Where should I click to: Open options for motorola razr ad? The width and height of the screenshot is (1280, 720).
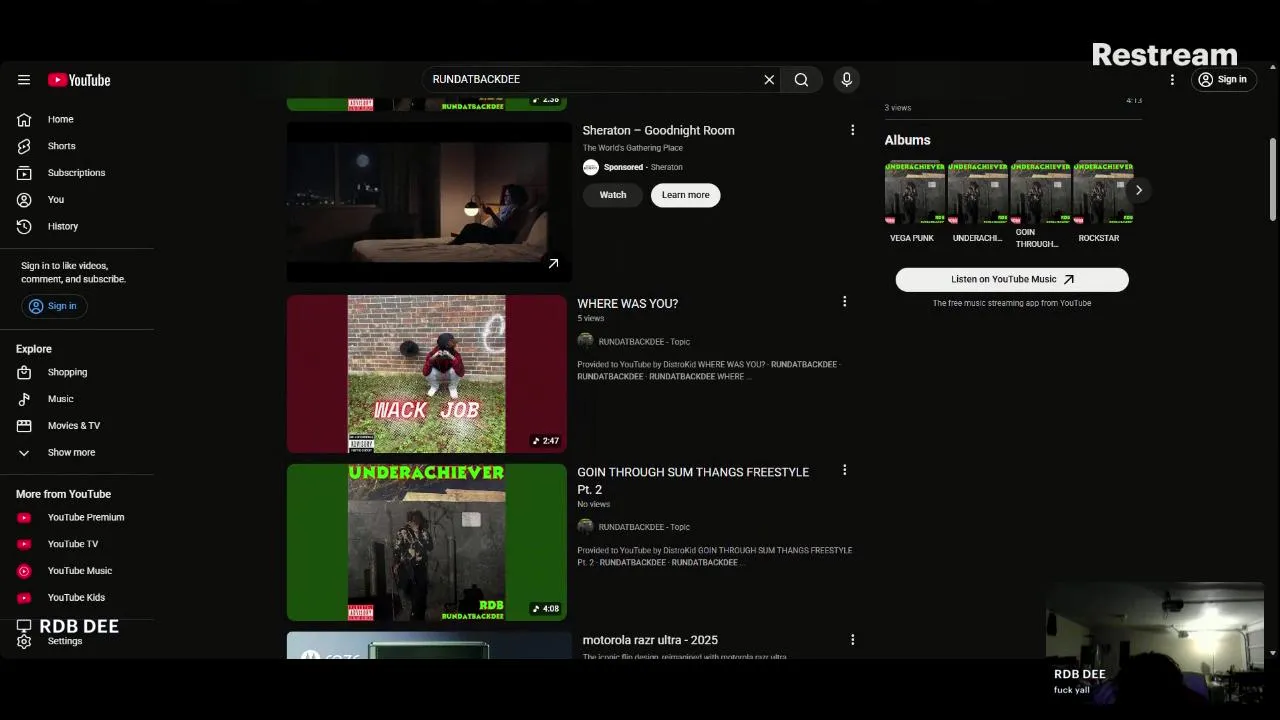coord(852,640)
